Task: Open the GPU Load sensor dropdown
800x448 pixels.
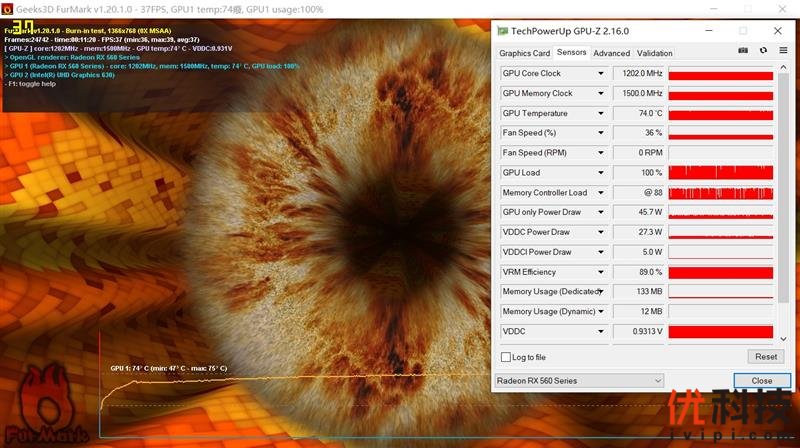Action: point(601,172)
